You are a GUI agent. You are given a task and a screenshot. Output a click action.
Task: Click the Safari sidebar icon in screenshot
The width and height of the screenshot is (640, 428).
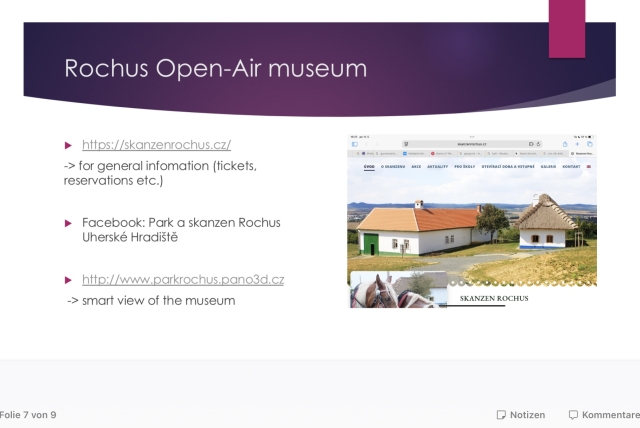tap(354, 144)
